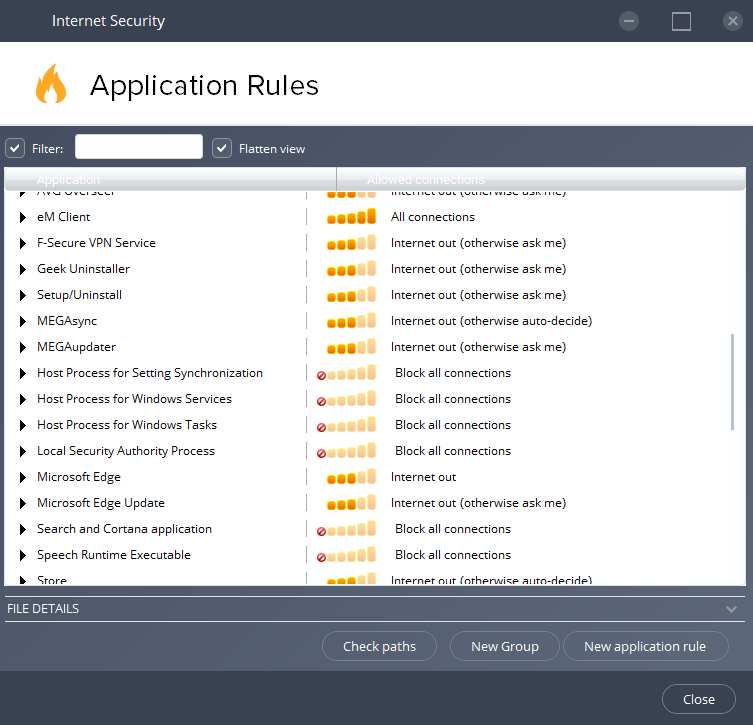Select the Microsoft Edge Update row name
The height and width of the screenshot is (725, 753).
point(101,503)
